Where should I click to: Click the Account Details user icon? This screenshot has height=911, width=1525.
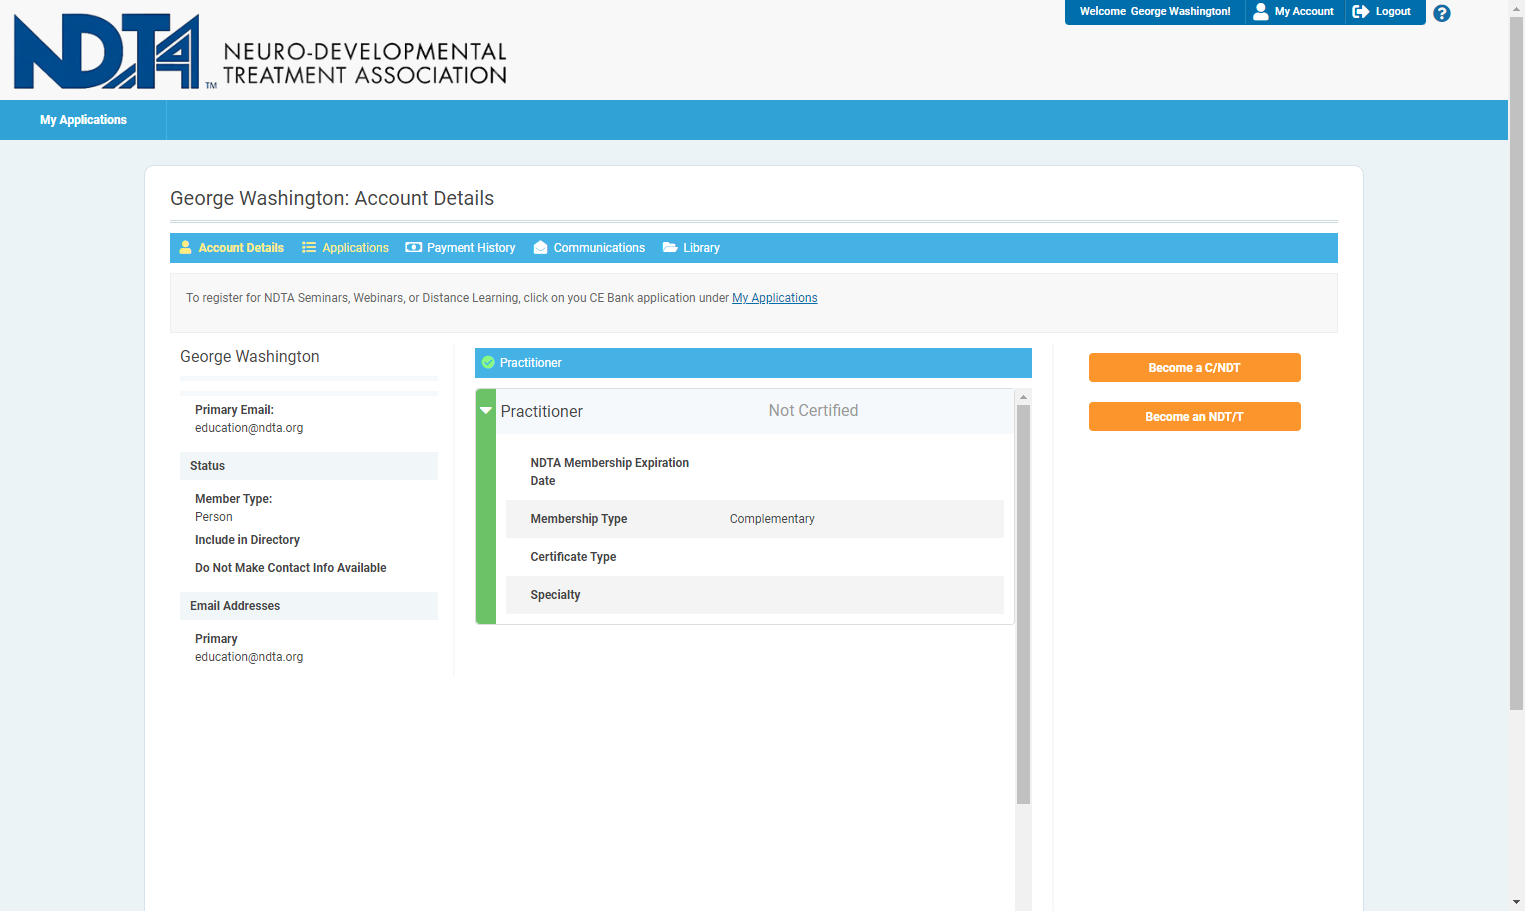pyautogui.click(x=185, y=247)
